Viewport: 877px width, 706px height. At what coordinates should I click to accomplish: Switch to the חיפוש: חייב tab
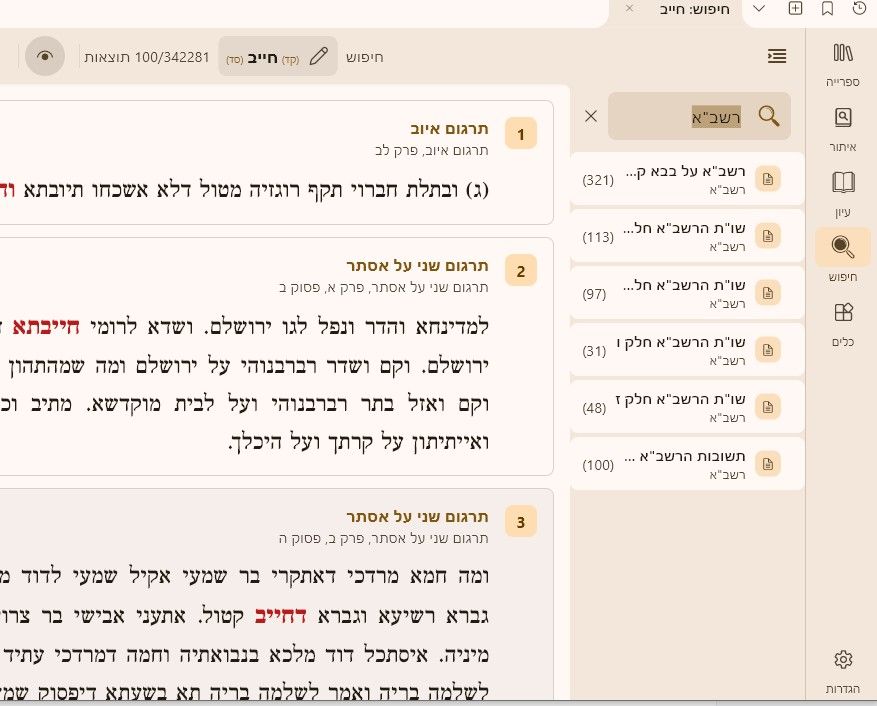[694, 9]
